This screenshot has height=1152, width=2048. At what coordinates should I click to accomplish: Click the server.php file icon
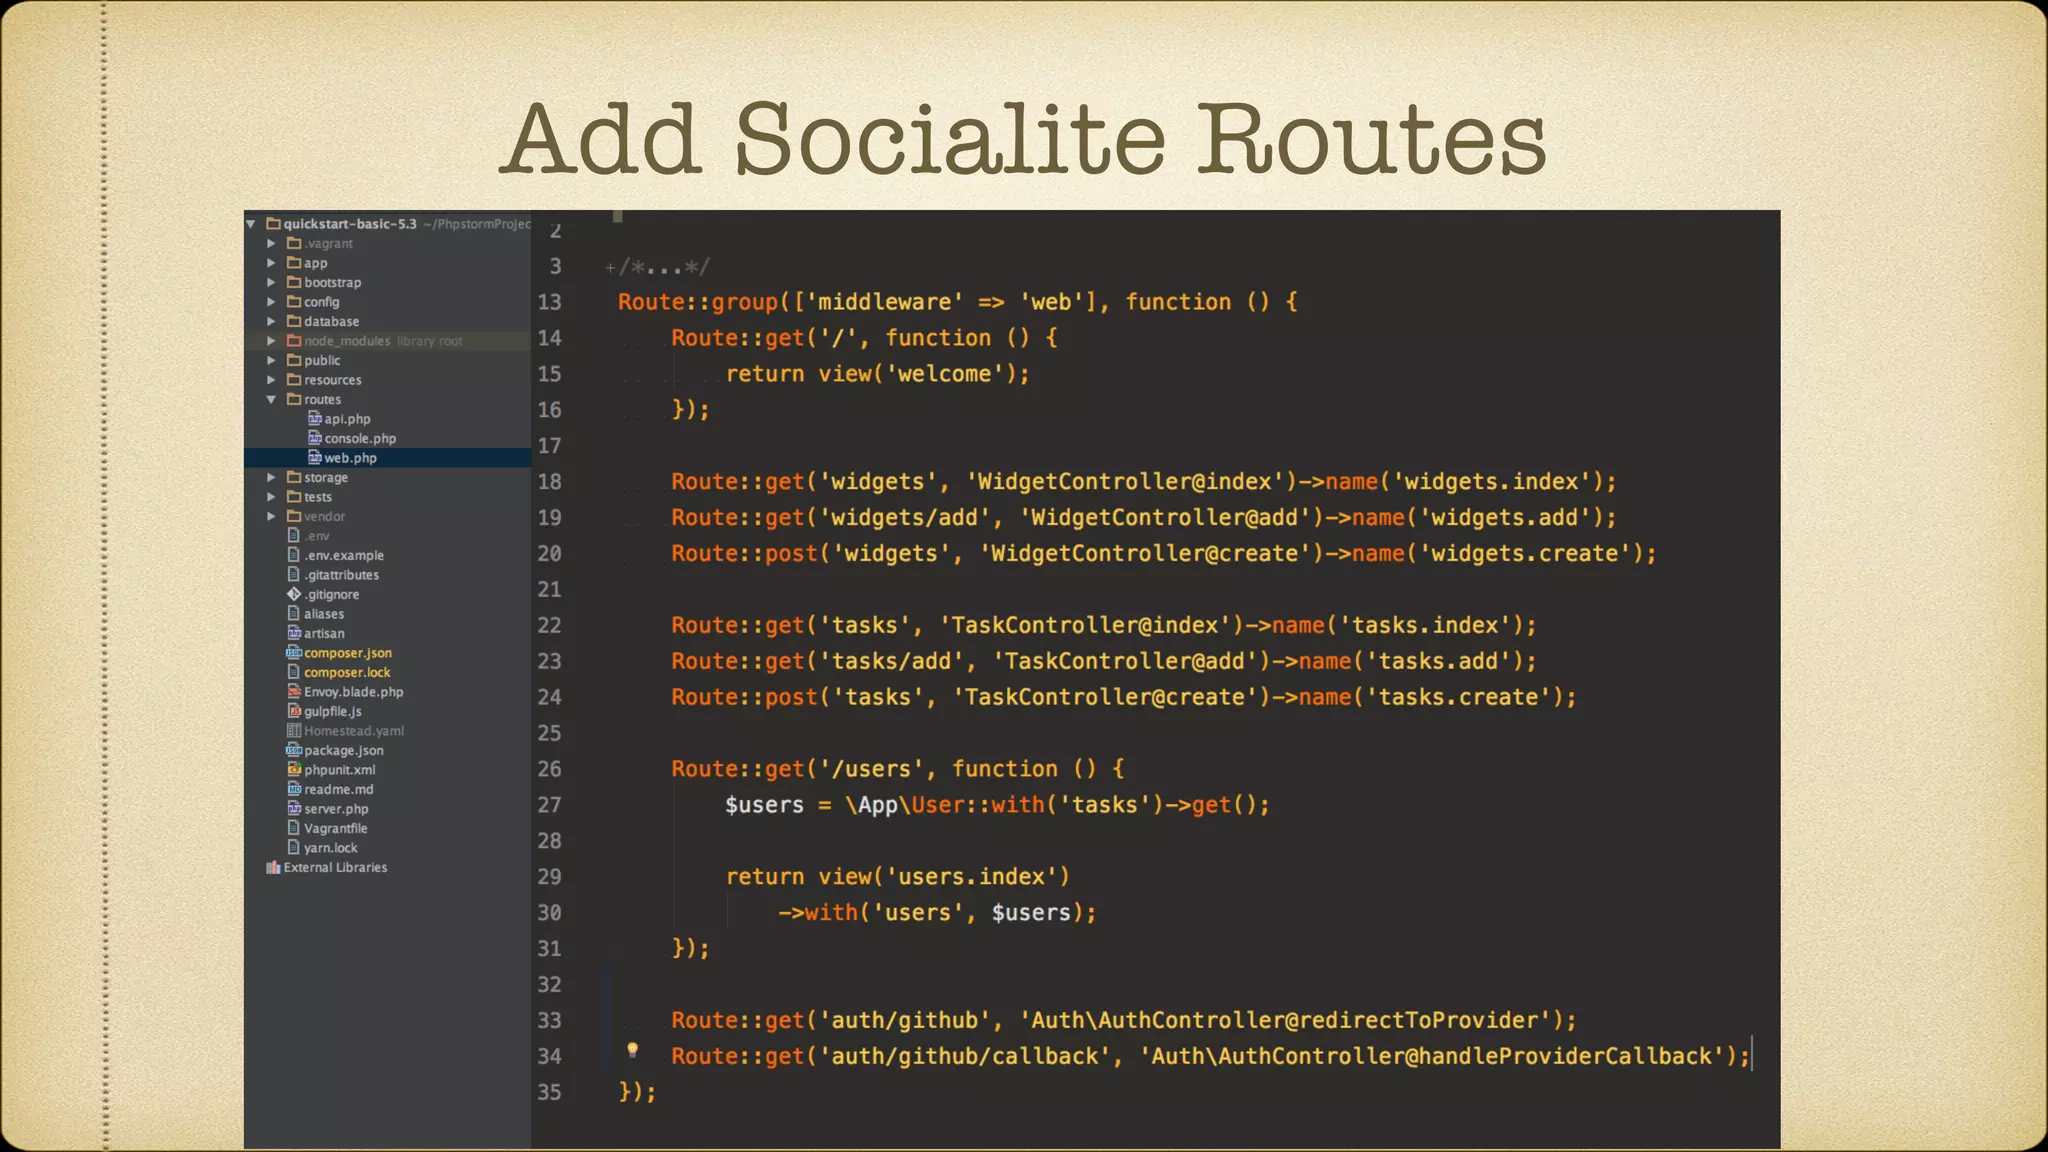point(294,808)
